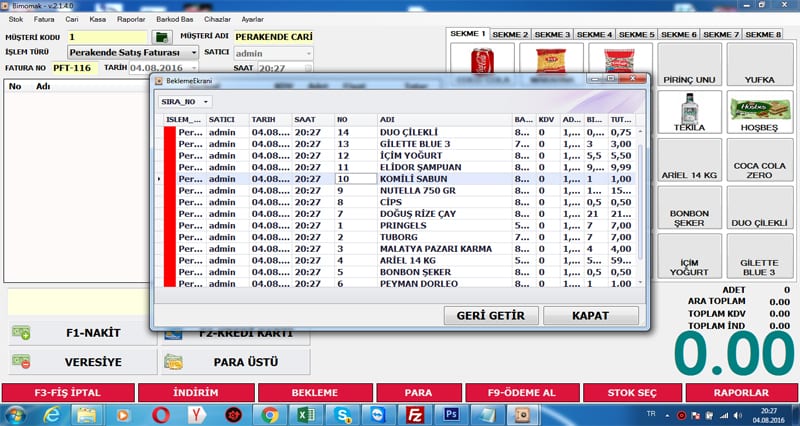Expand the İşlem Türü dropdown
Image resolution: width=800 pixels, height=426 pixels.
pos(193,52)
